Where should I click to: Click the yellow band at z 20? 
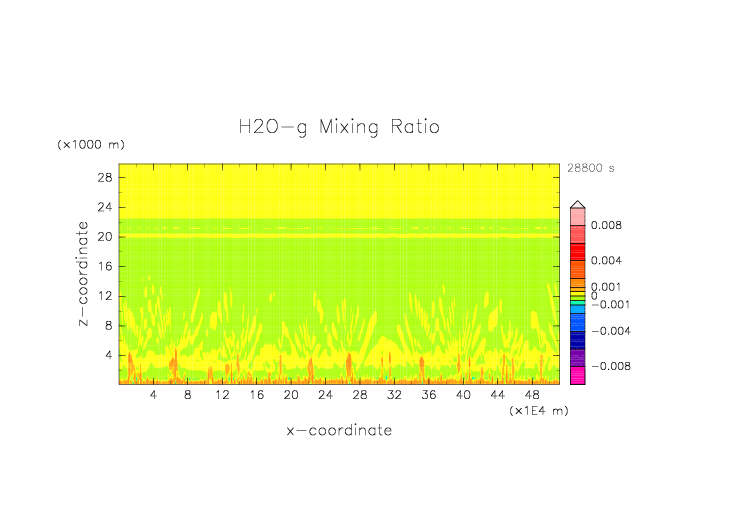click(x=339, y=236)
